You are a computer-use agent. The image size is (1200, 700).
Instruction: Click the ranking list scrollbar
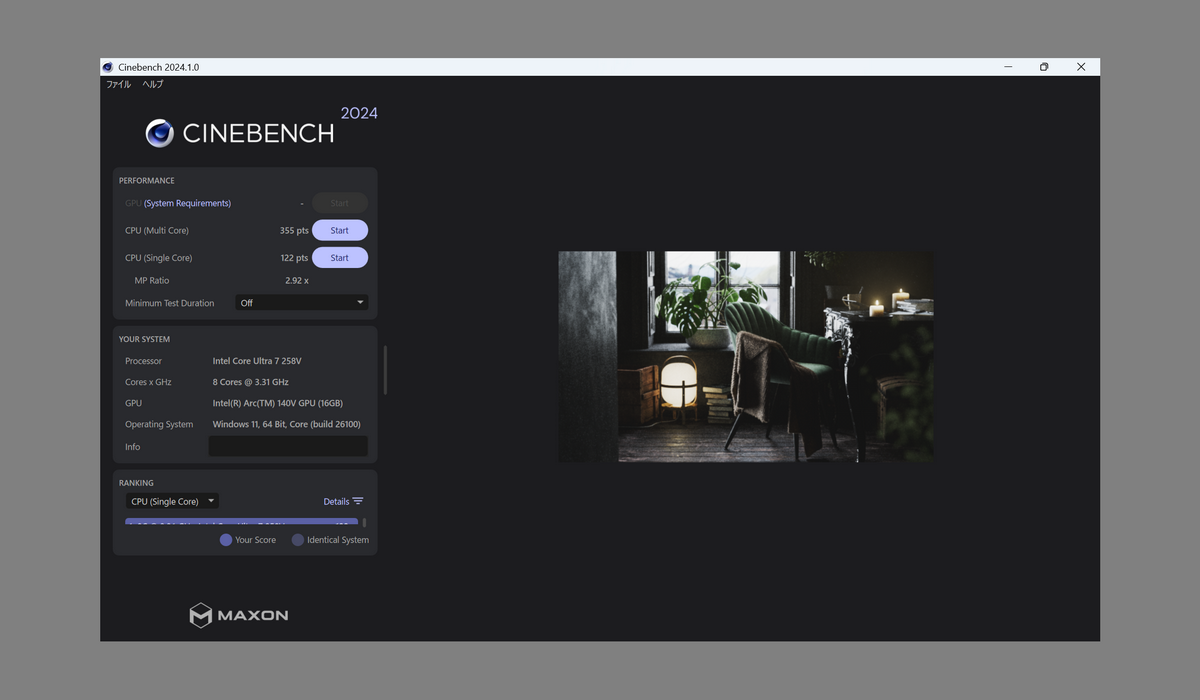pyautogui.click(x=364, y=522)
